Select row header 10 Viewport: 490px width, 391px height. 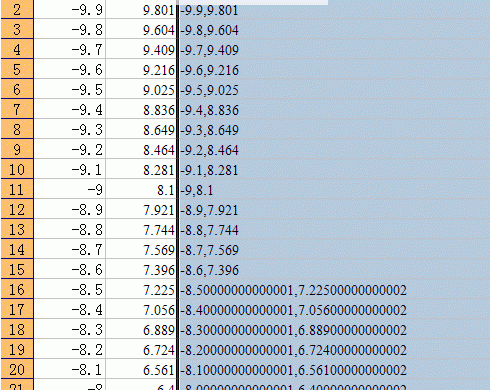(x=17, y=169)
